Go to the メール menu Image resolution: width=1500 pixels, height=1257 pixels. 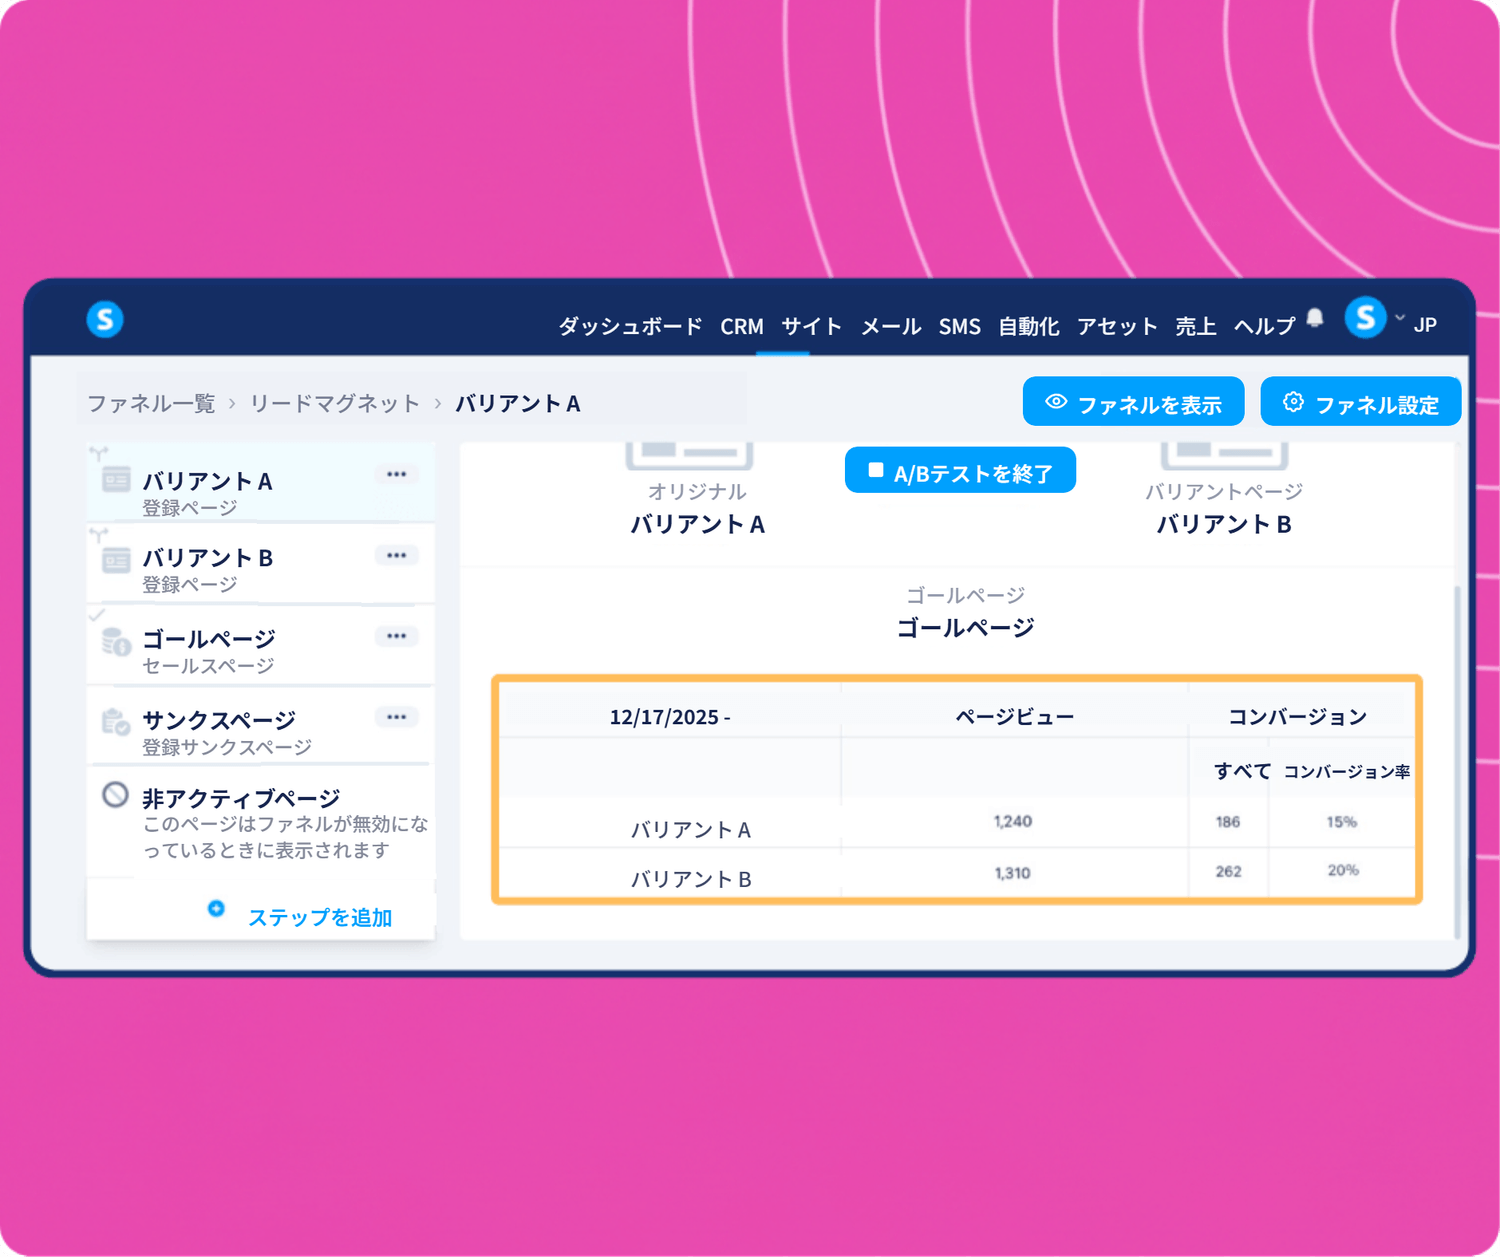pyautogui.click(x=891, y=326)
